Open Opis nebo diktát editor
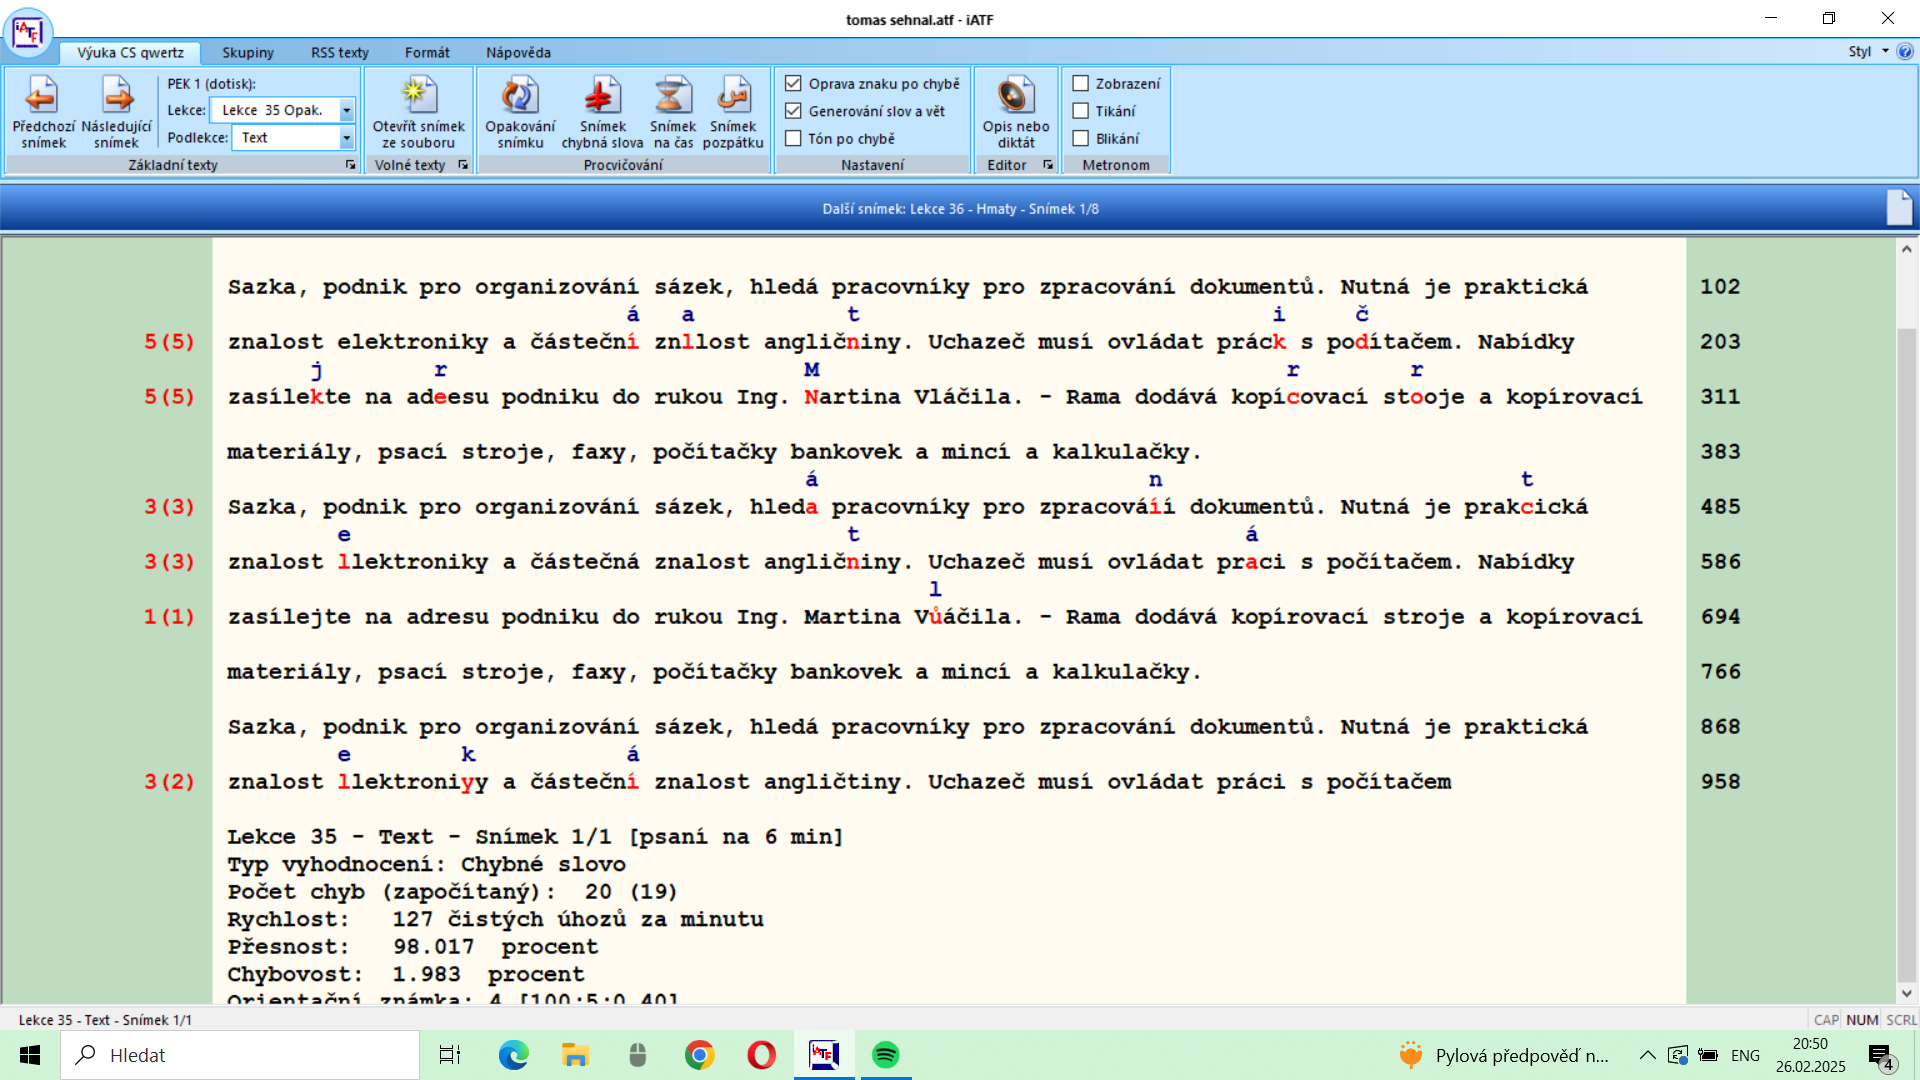The width and height of the screenshot is (1920, 1080). (1015, 97)
